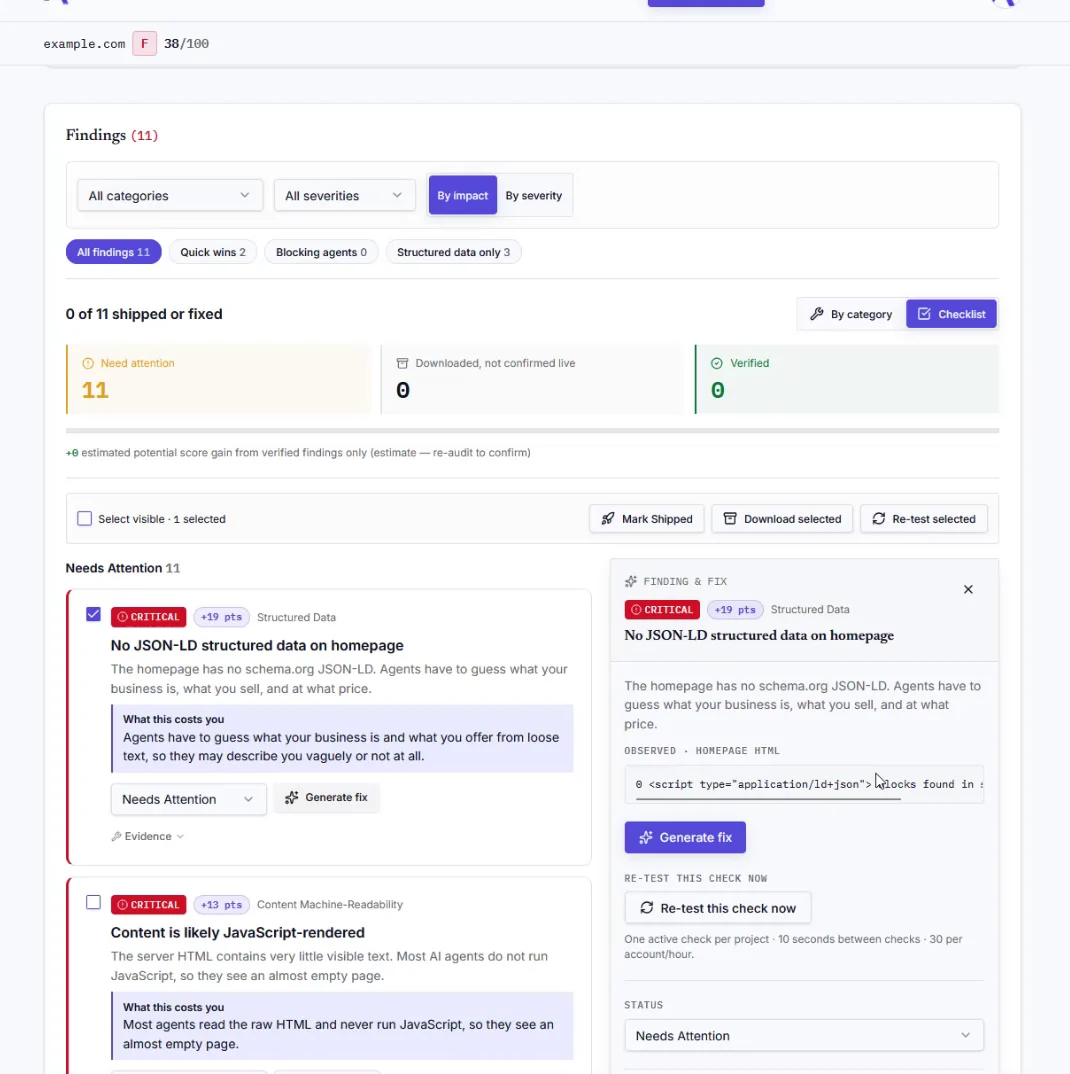The image size is (1070, 1074).
Task: Switch to Structured data only filter
Action: [453, 252]
